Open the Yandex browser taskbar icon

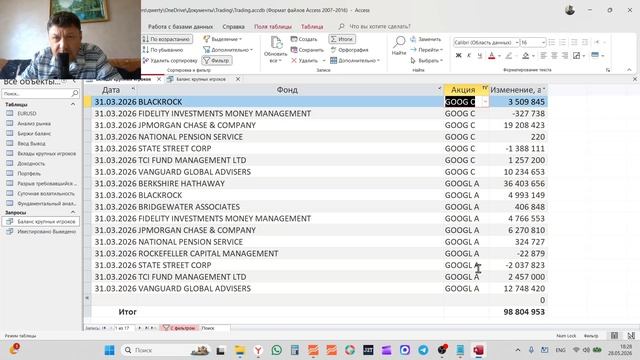(x=258, y=350)
